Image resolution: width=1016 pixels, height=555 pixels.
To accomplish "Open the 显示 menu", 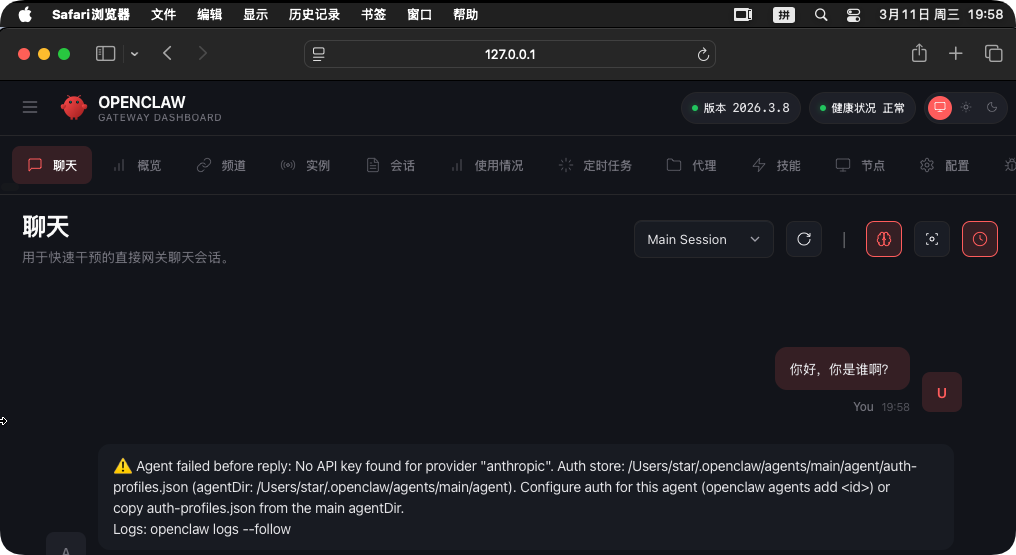I will [x=255, y=14].
